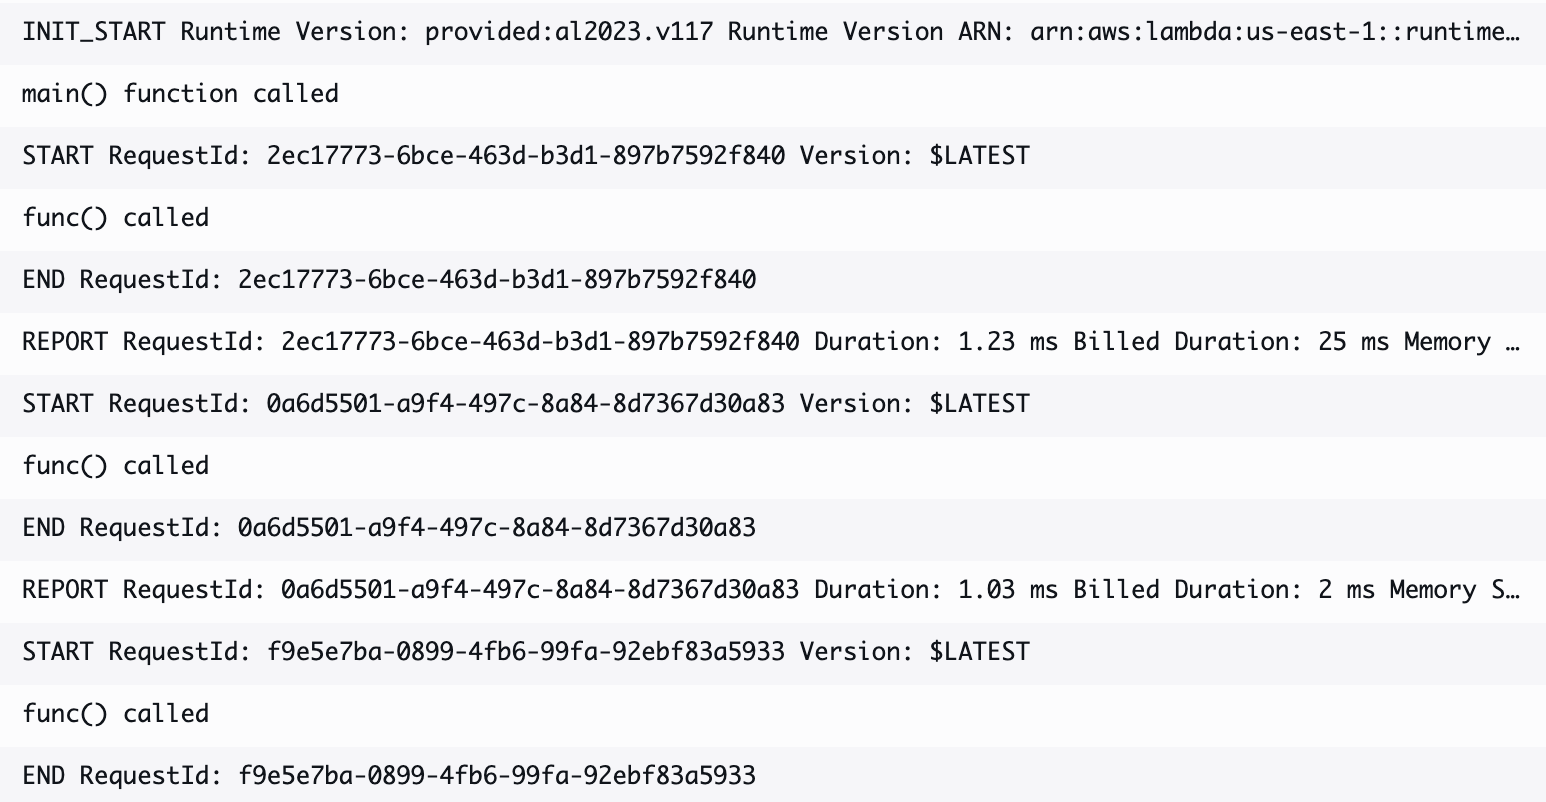The height and width of the screenshot is (802, 1546).
Task: Select END log line for request 2ec17773
Action: click(x=389, y=279)
